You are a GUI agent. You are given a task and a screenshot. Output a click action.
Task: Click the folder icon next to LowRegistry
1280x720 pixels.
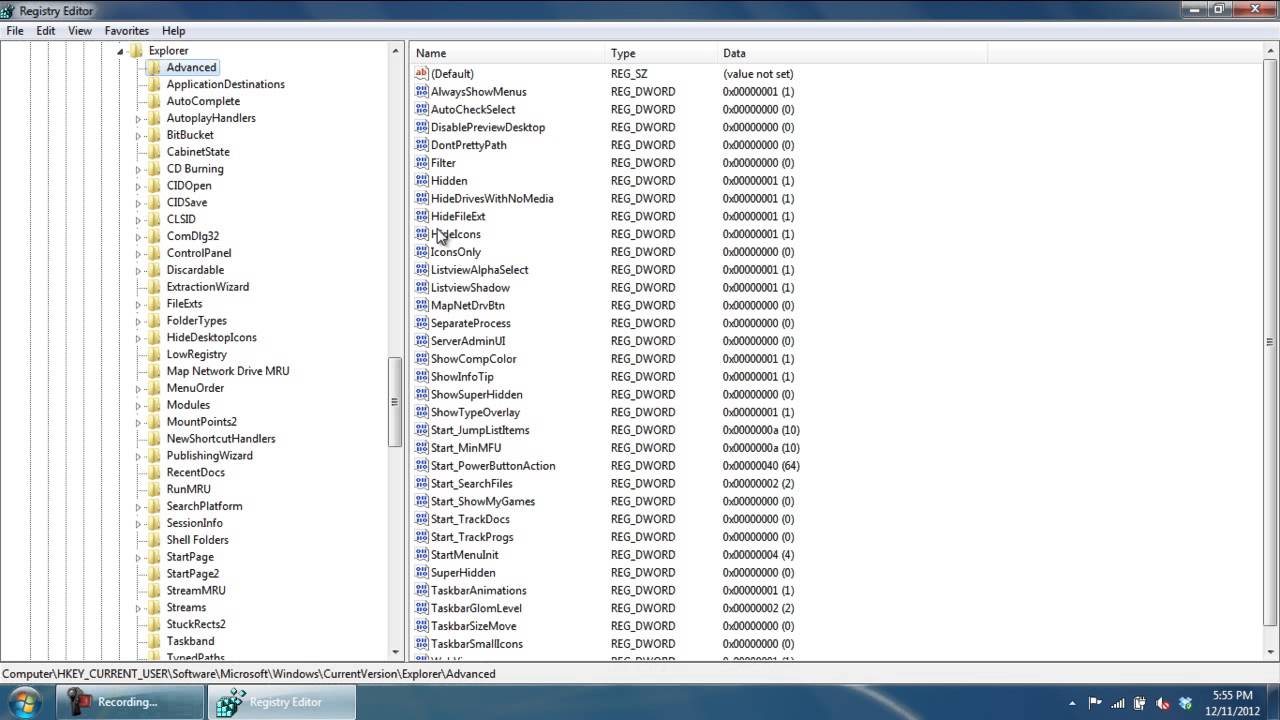point(153,354)
